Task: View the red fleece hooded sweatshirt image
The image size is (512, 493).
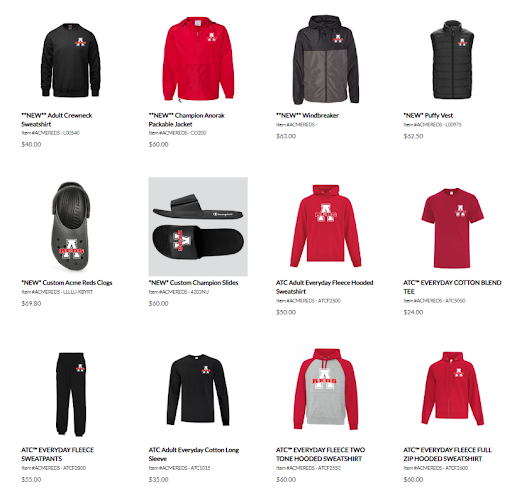Action: pos(326,226)
